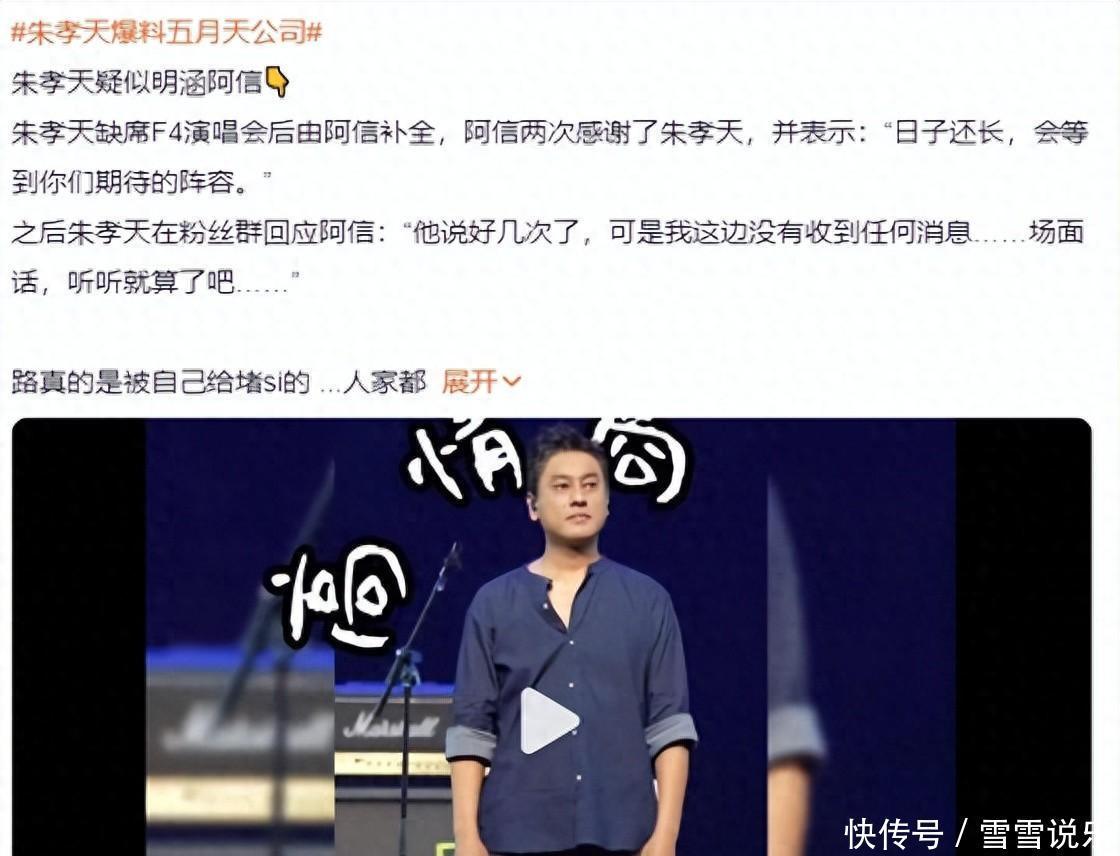1120x856 pixels.
Task: Click the line starting 朱孝天缺席F4演唱会
Action: coord(550,133)
